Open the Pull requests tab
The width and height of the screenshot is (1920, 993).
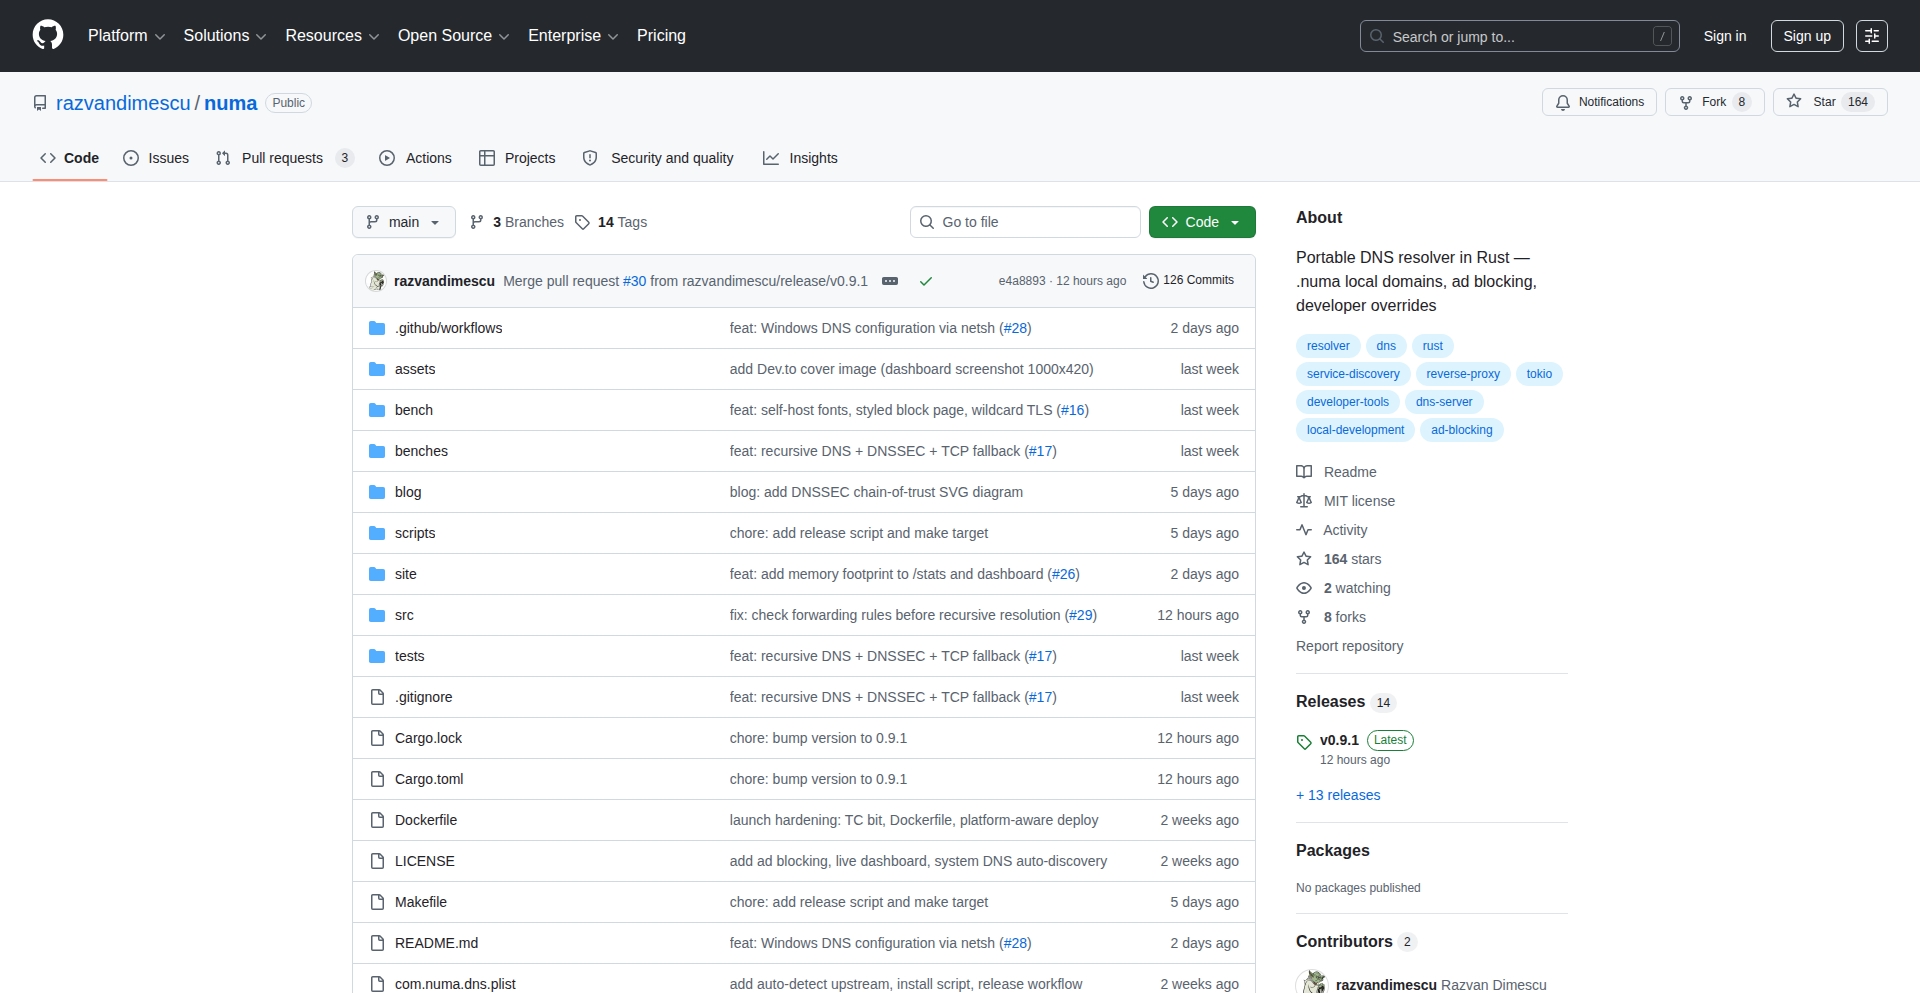283,158
